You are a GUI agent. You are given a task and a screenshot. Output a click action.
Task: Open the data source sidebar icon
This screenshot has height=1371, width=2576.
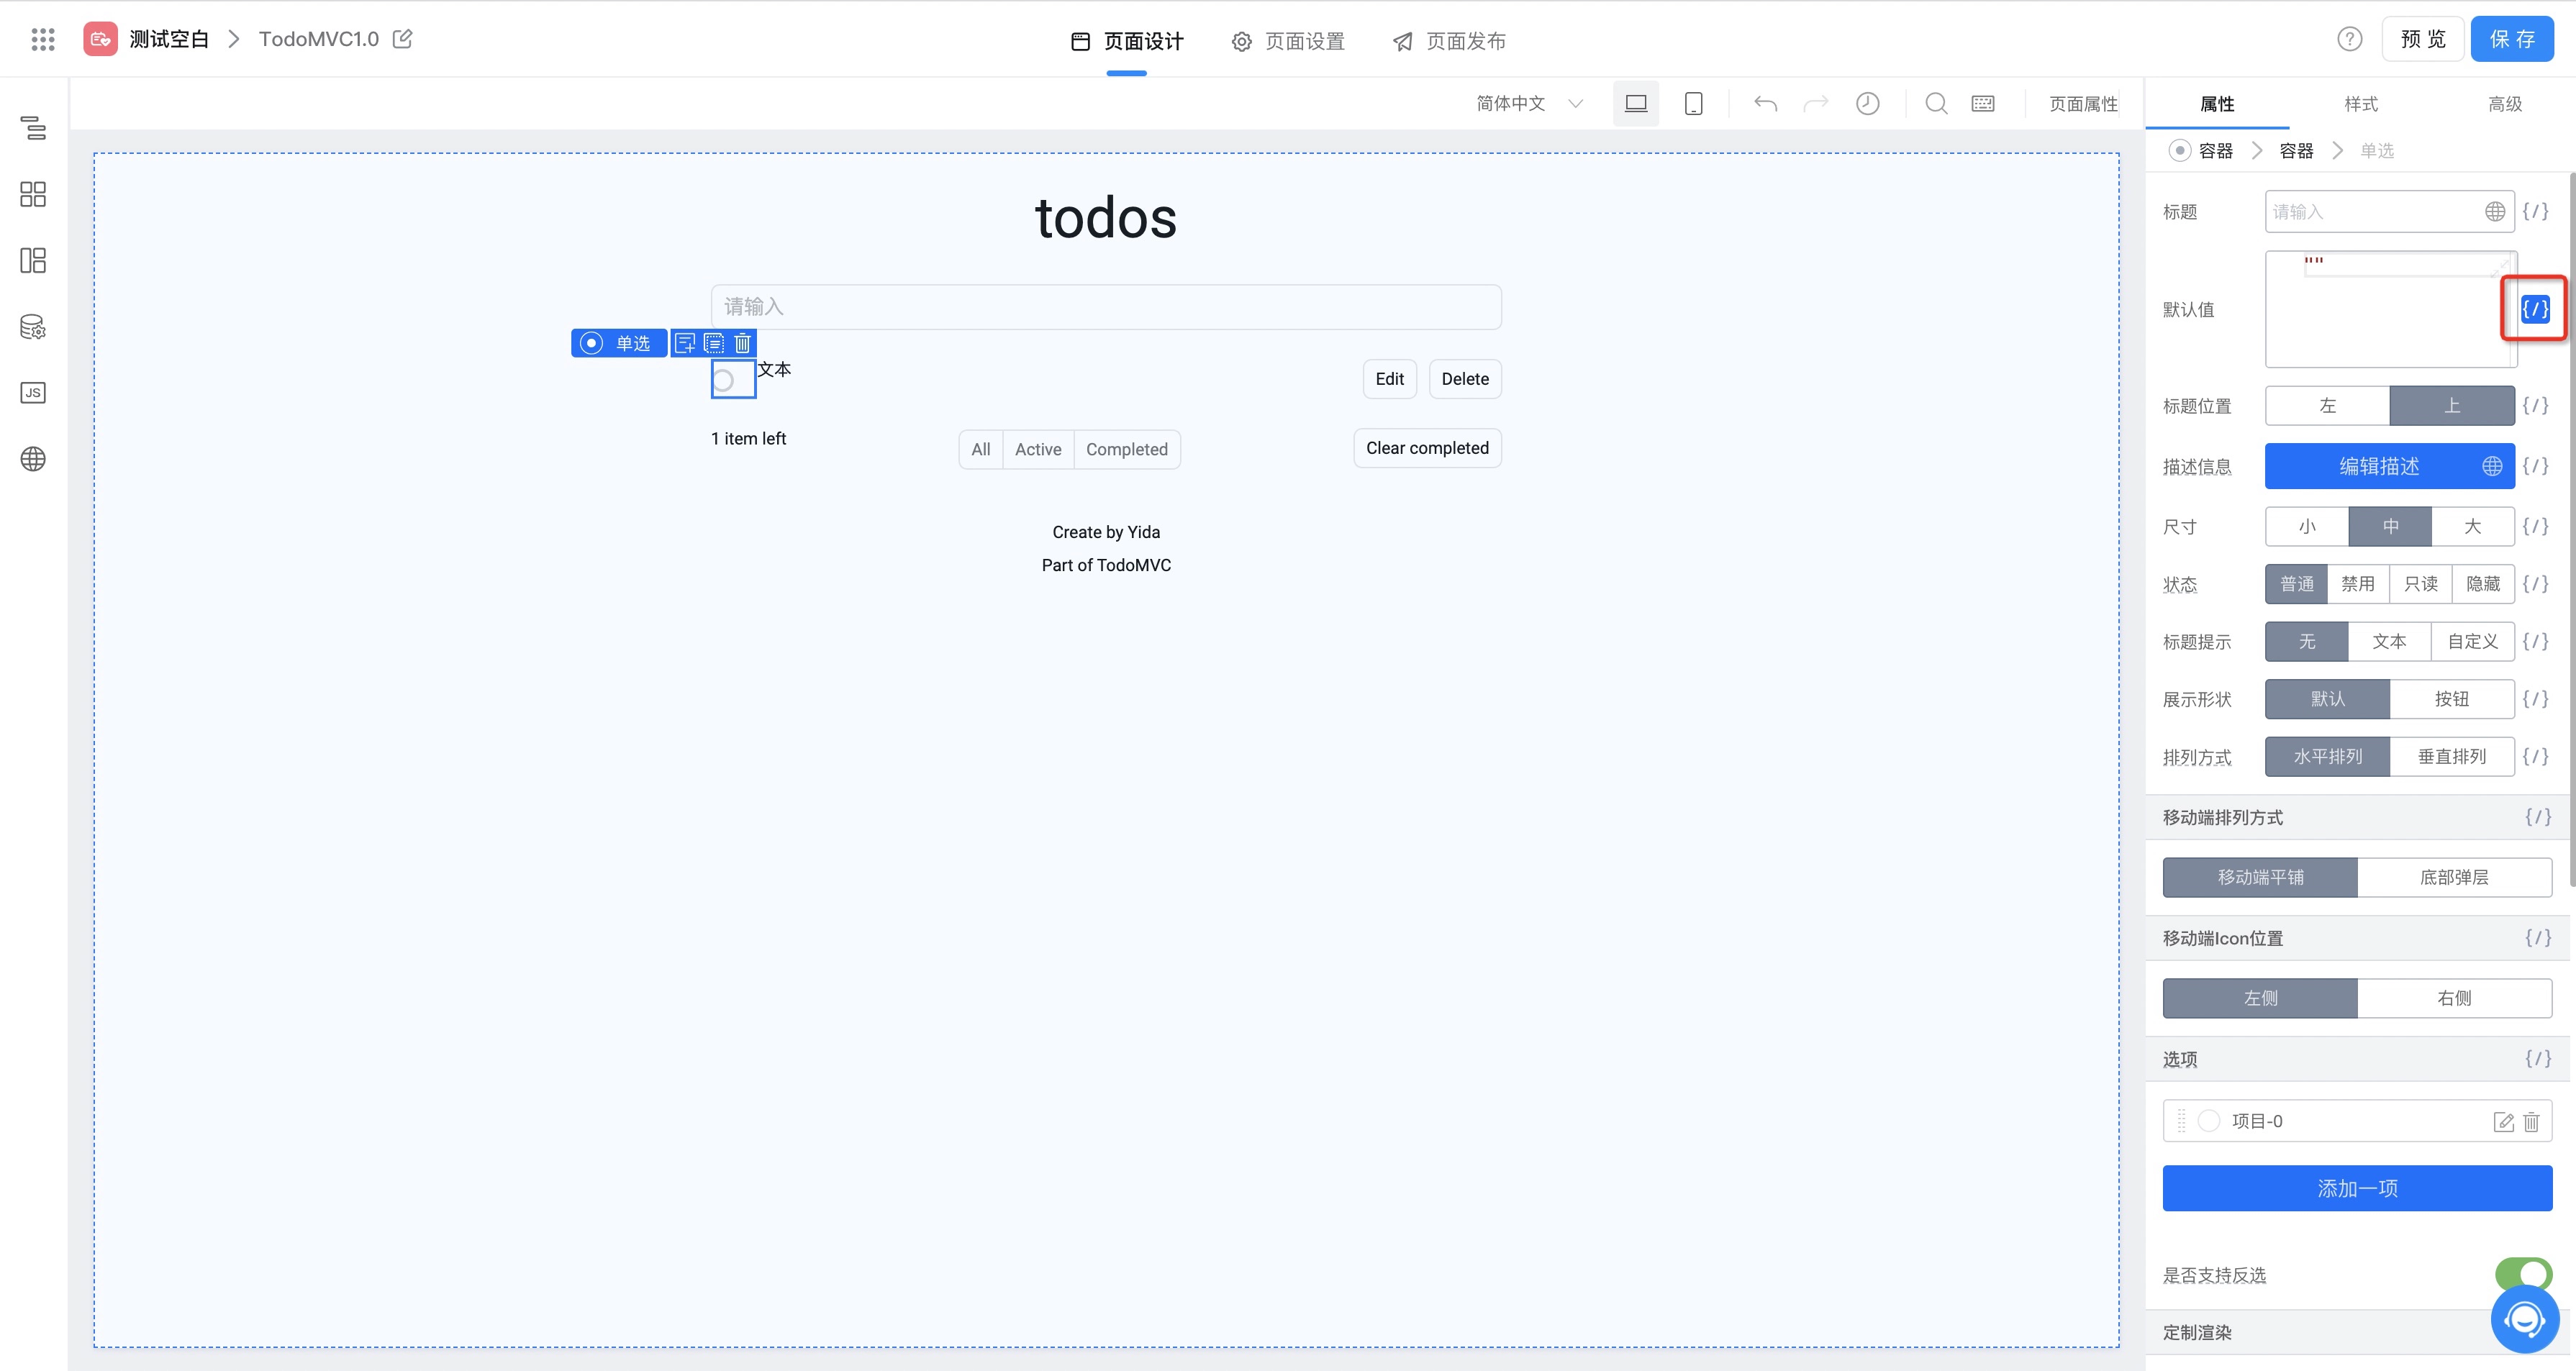33,327
